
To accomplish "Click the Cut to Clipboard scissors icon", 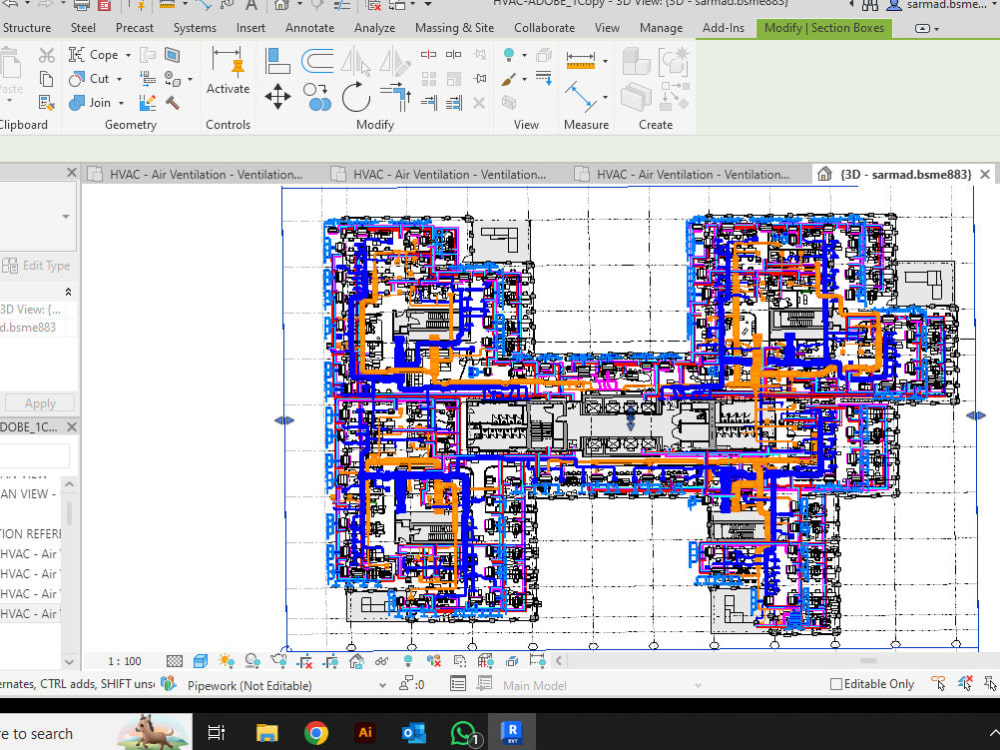I will point(47,55).
